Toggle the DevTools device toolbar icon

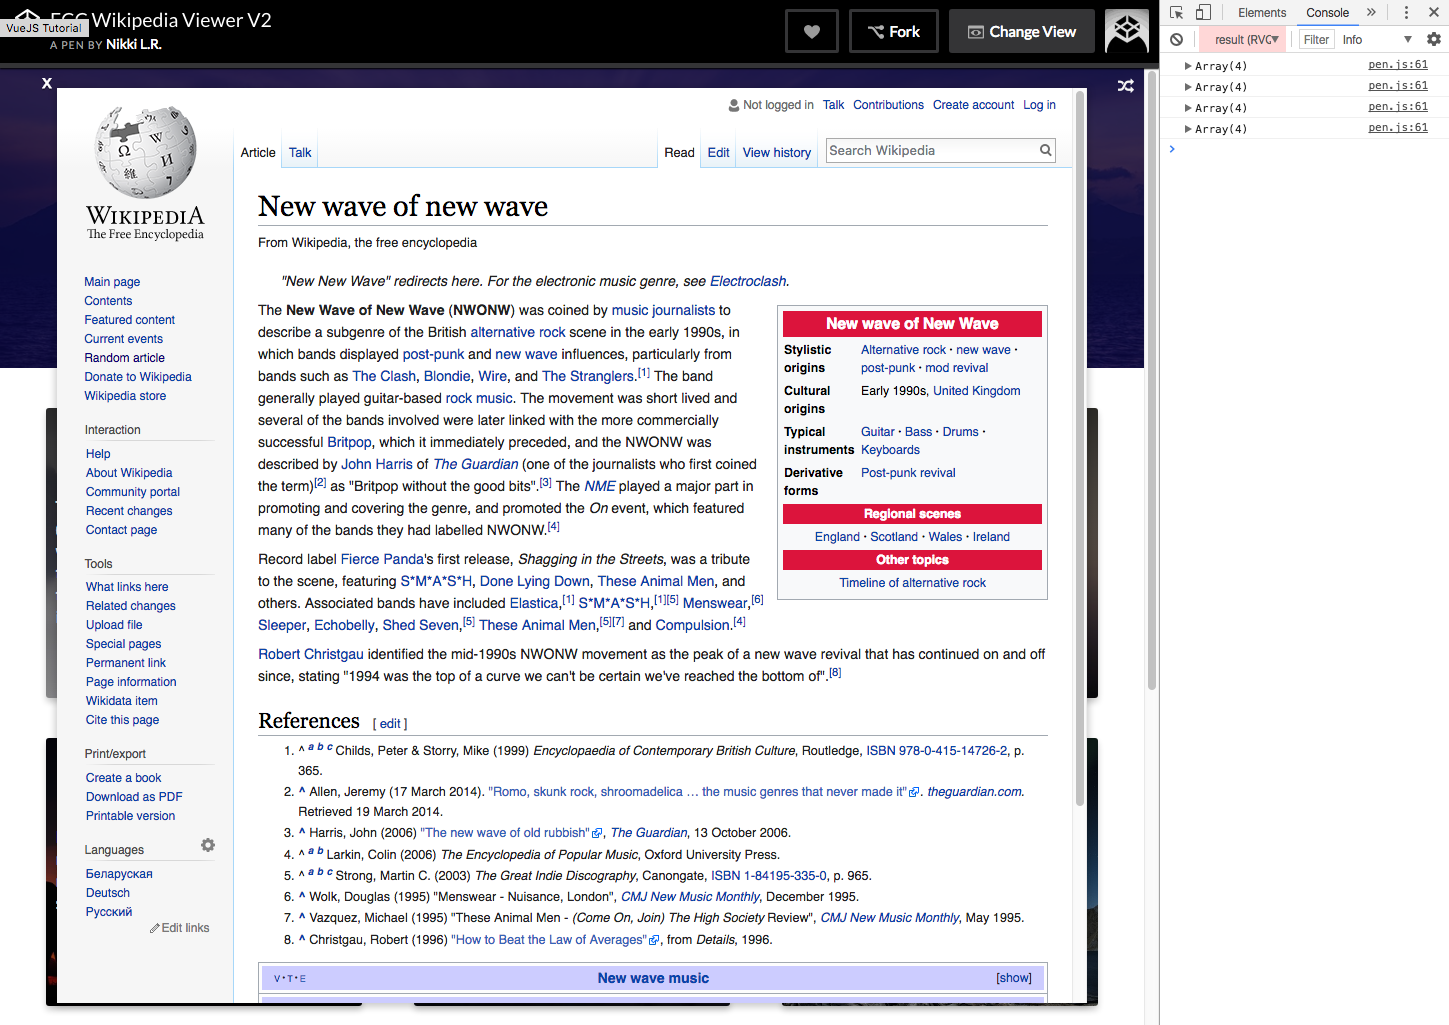pyautogui.click(x=1203, y=12)
